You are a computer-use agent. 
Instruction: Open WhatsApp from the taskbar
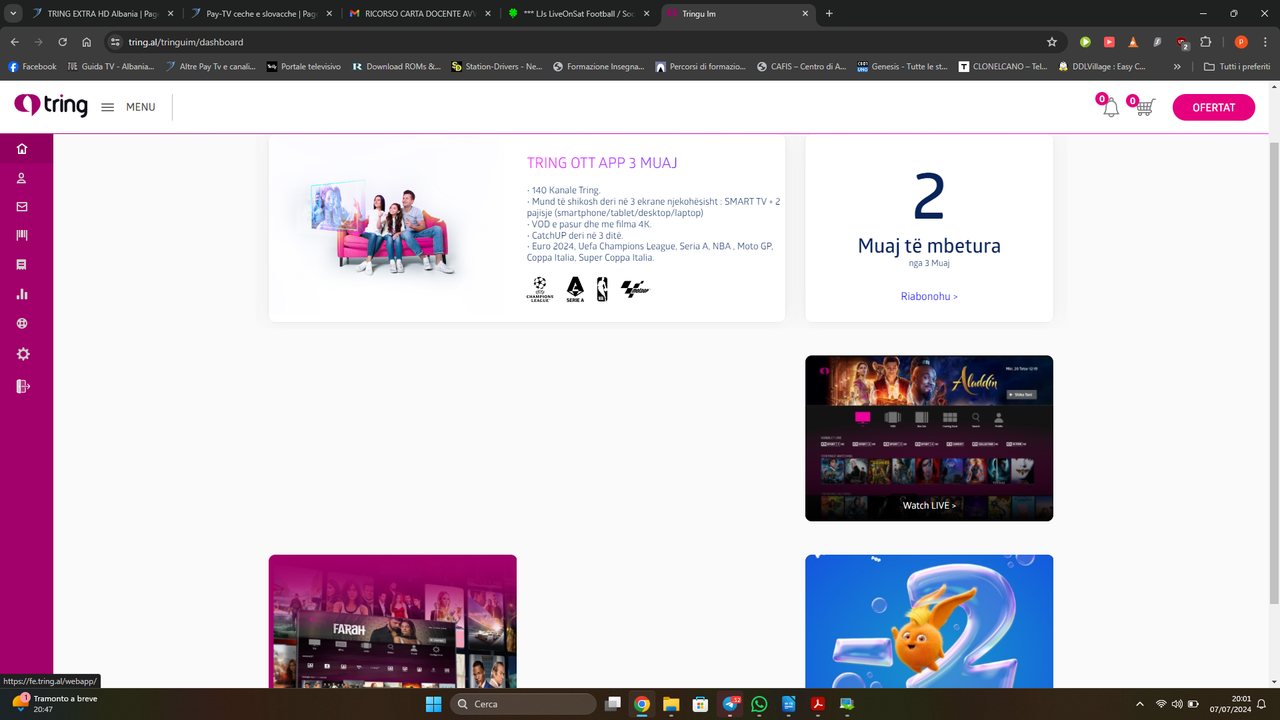pyautogui.click(x=759, y=704)
